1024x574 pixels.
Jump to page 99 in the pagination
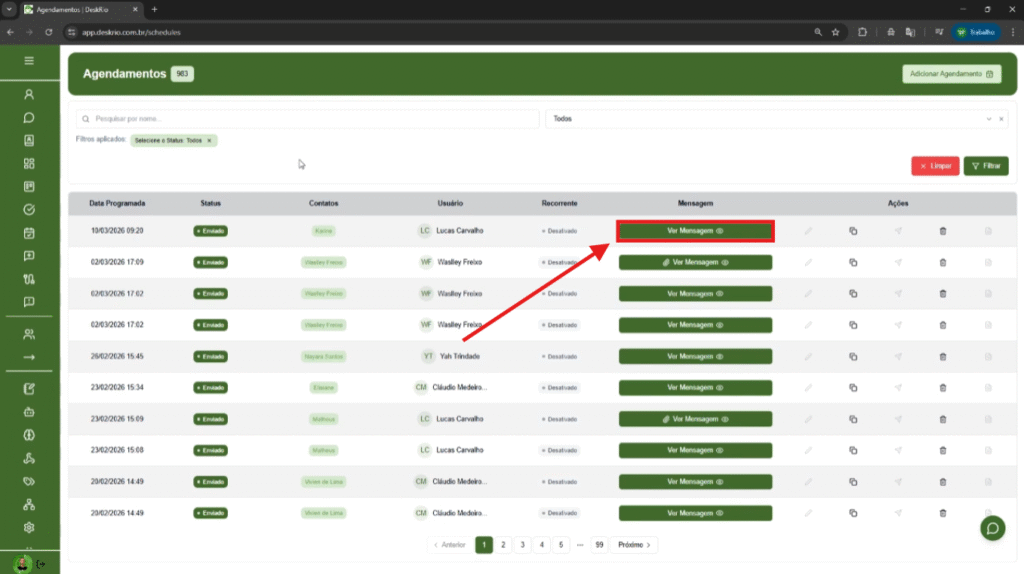click(x=599, y=545)
